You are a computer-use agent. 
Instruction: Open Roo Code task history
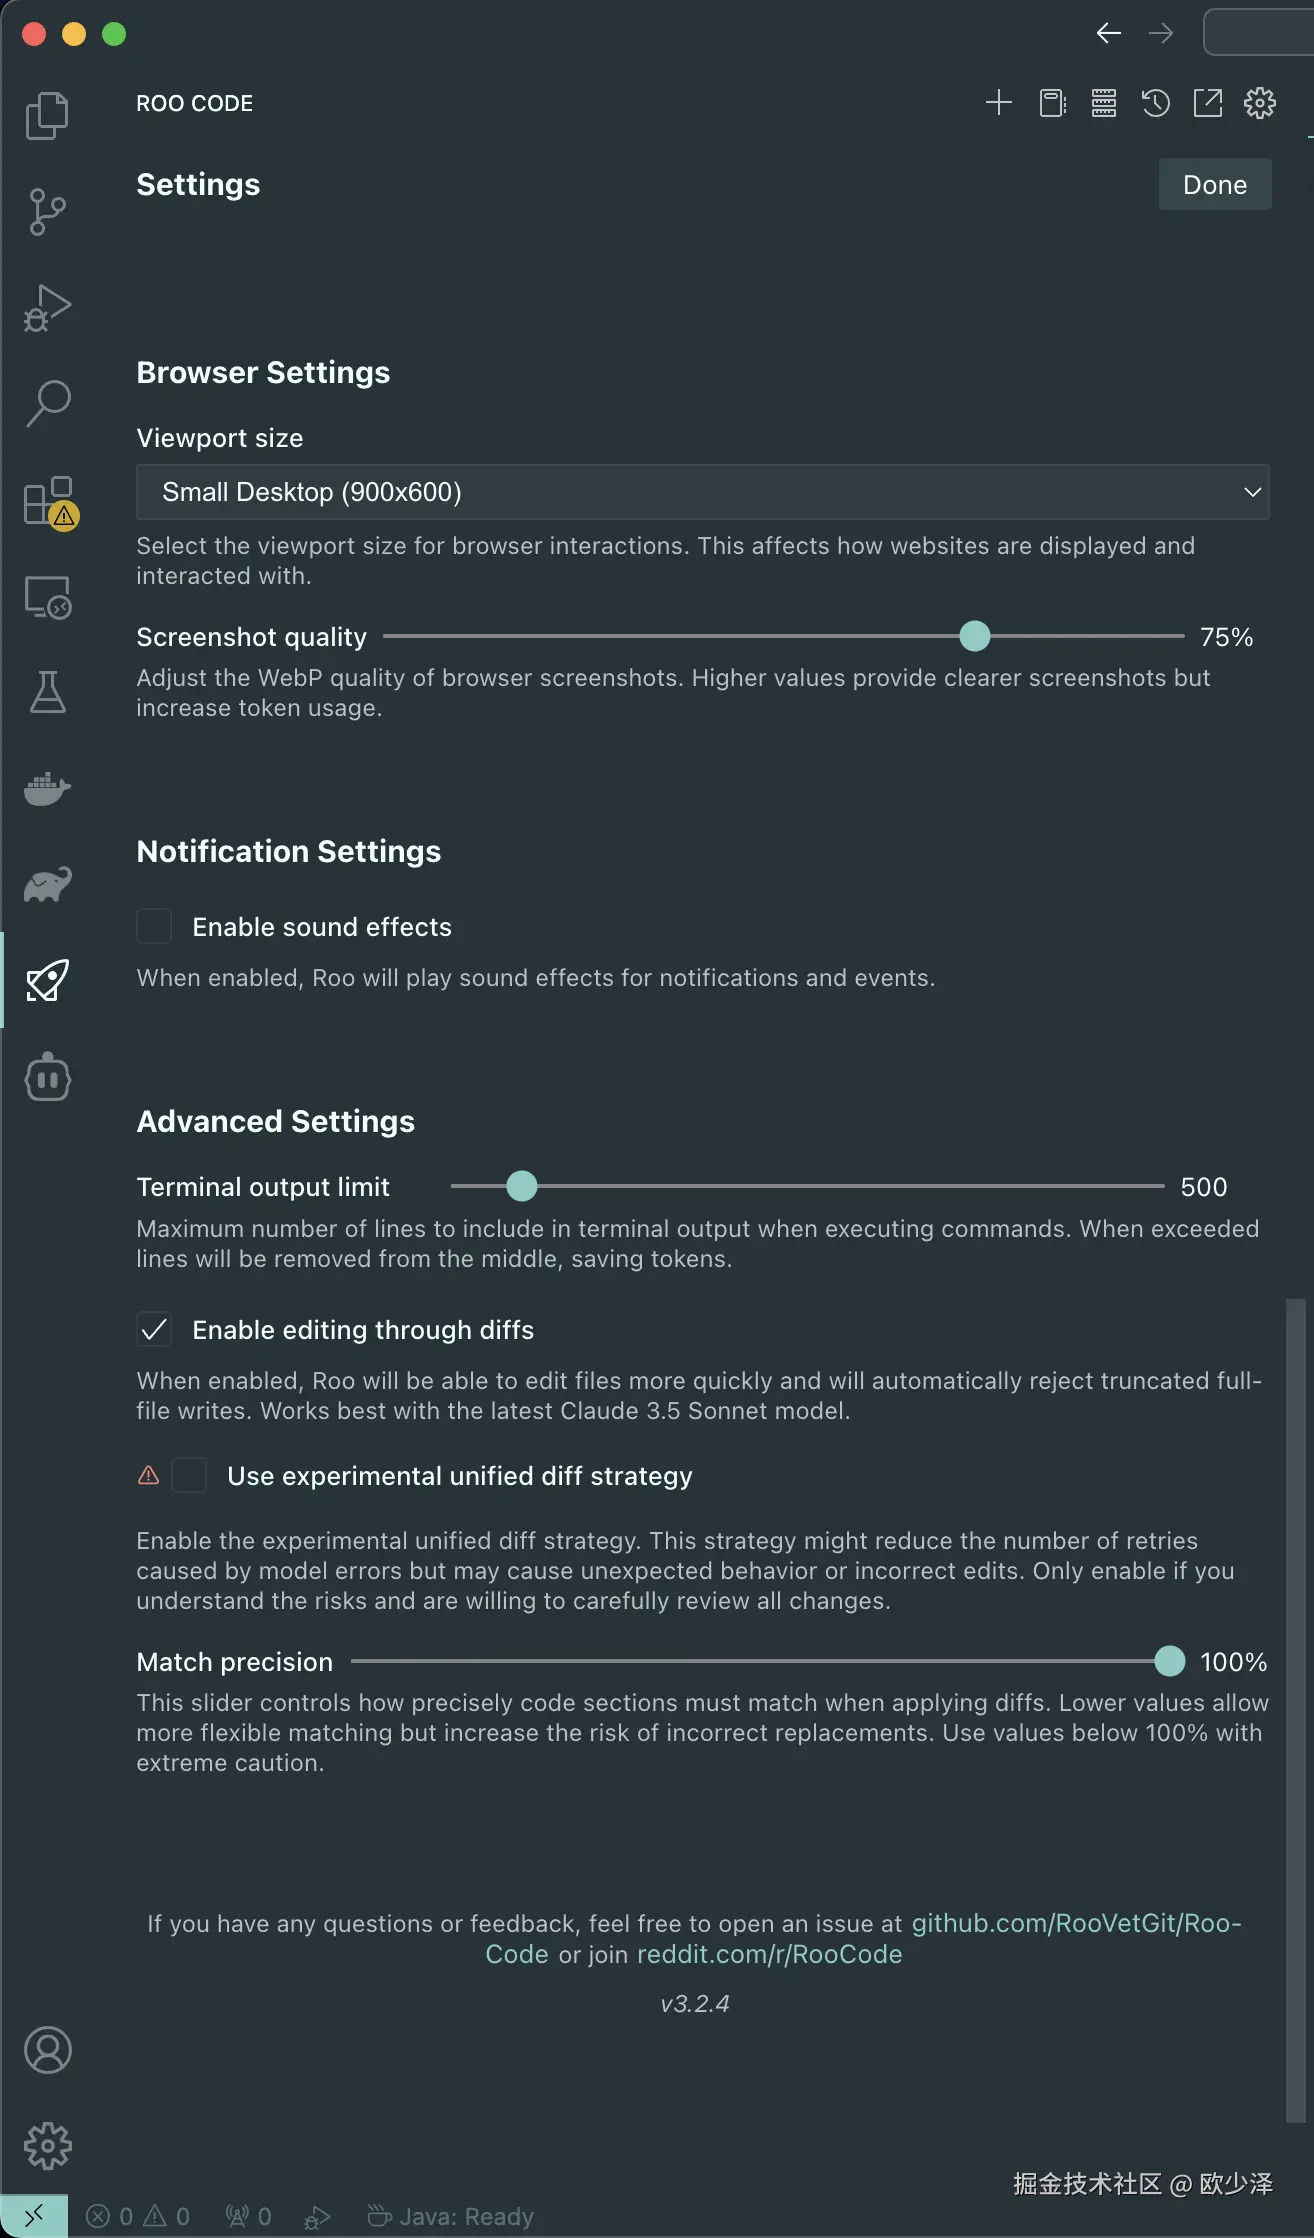1155,103
